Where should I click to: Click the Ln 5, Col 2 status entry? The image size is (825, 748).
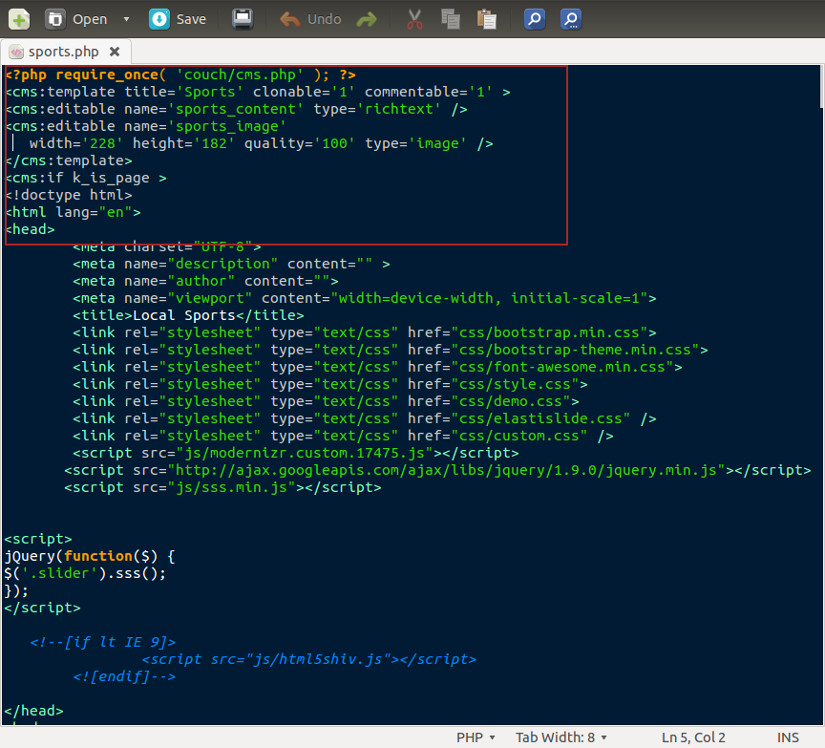(x=693, y=737)
